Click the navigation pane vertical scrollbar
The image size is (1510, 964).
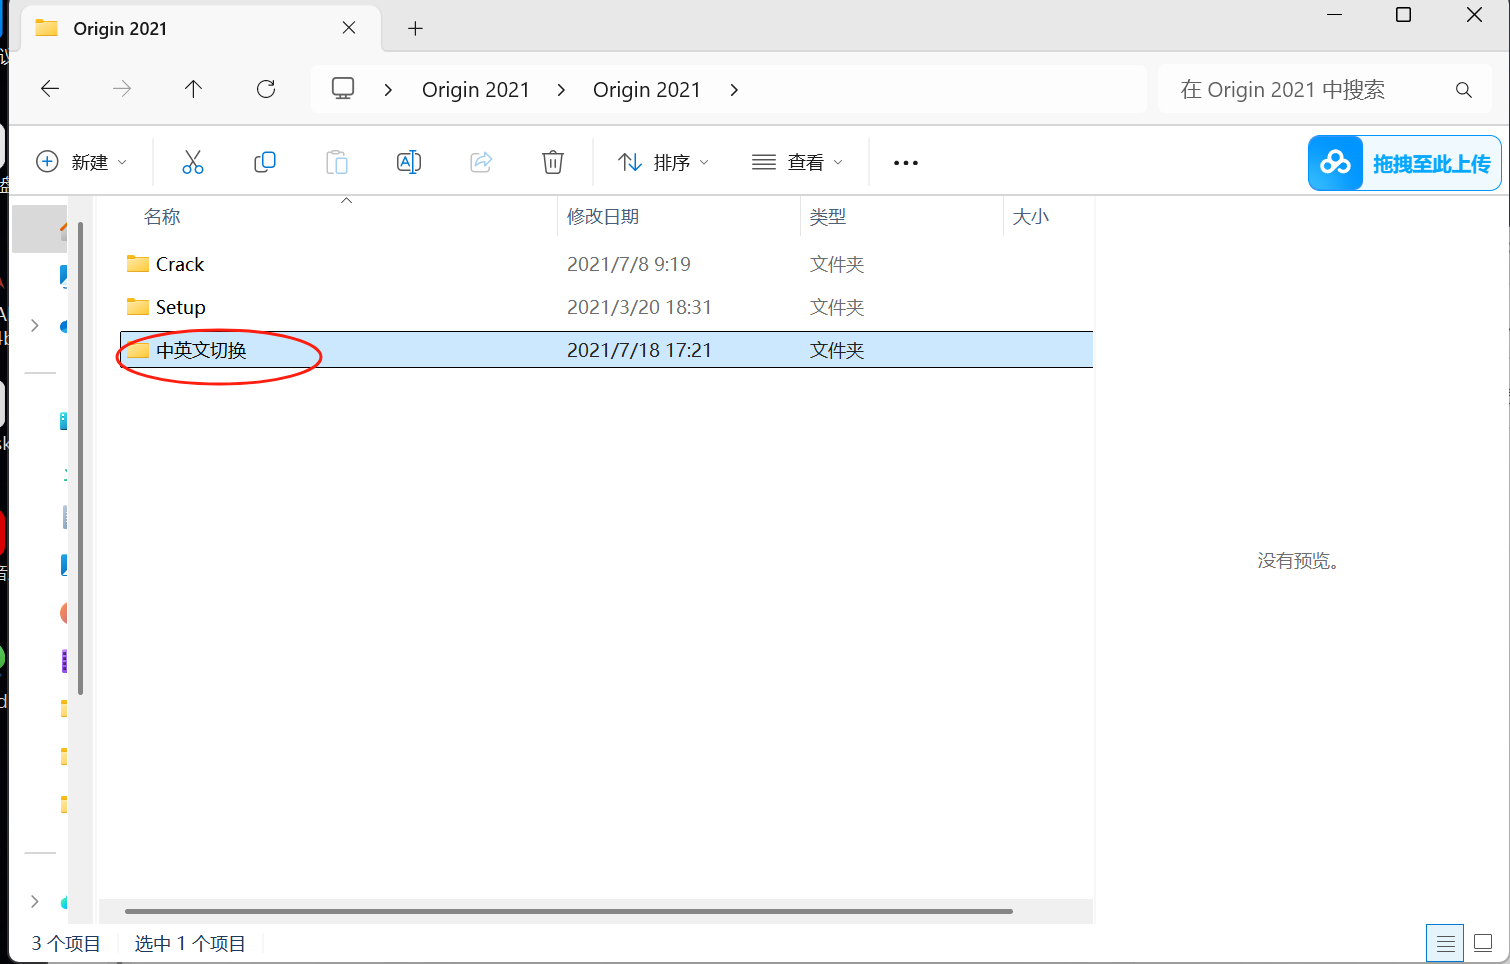coord(80,458)
